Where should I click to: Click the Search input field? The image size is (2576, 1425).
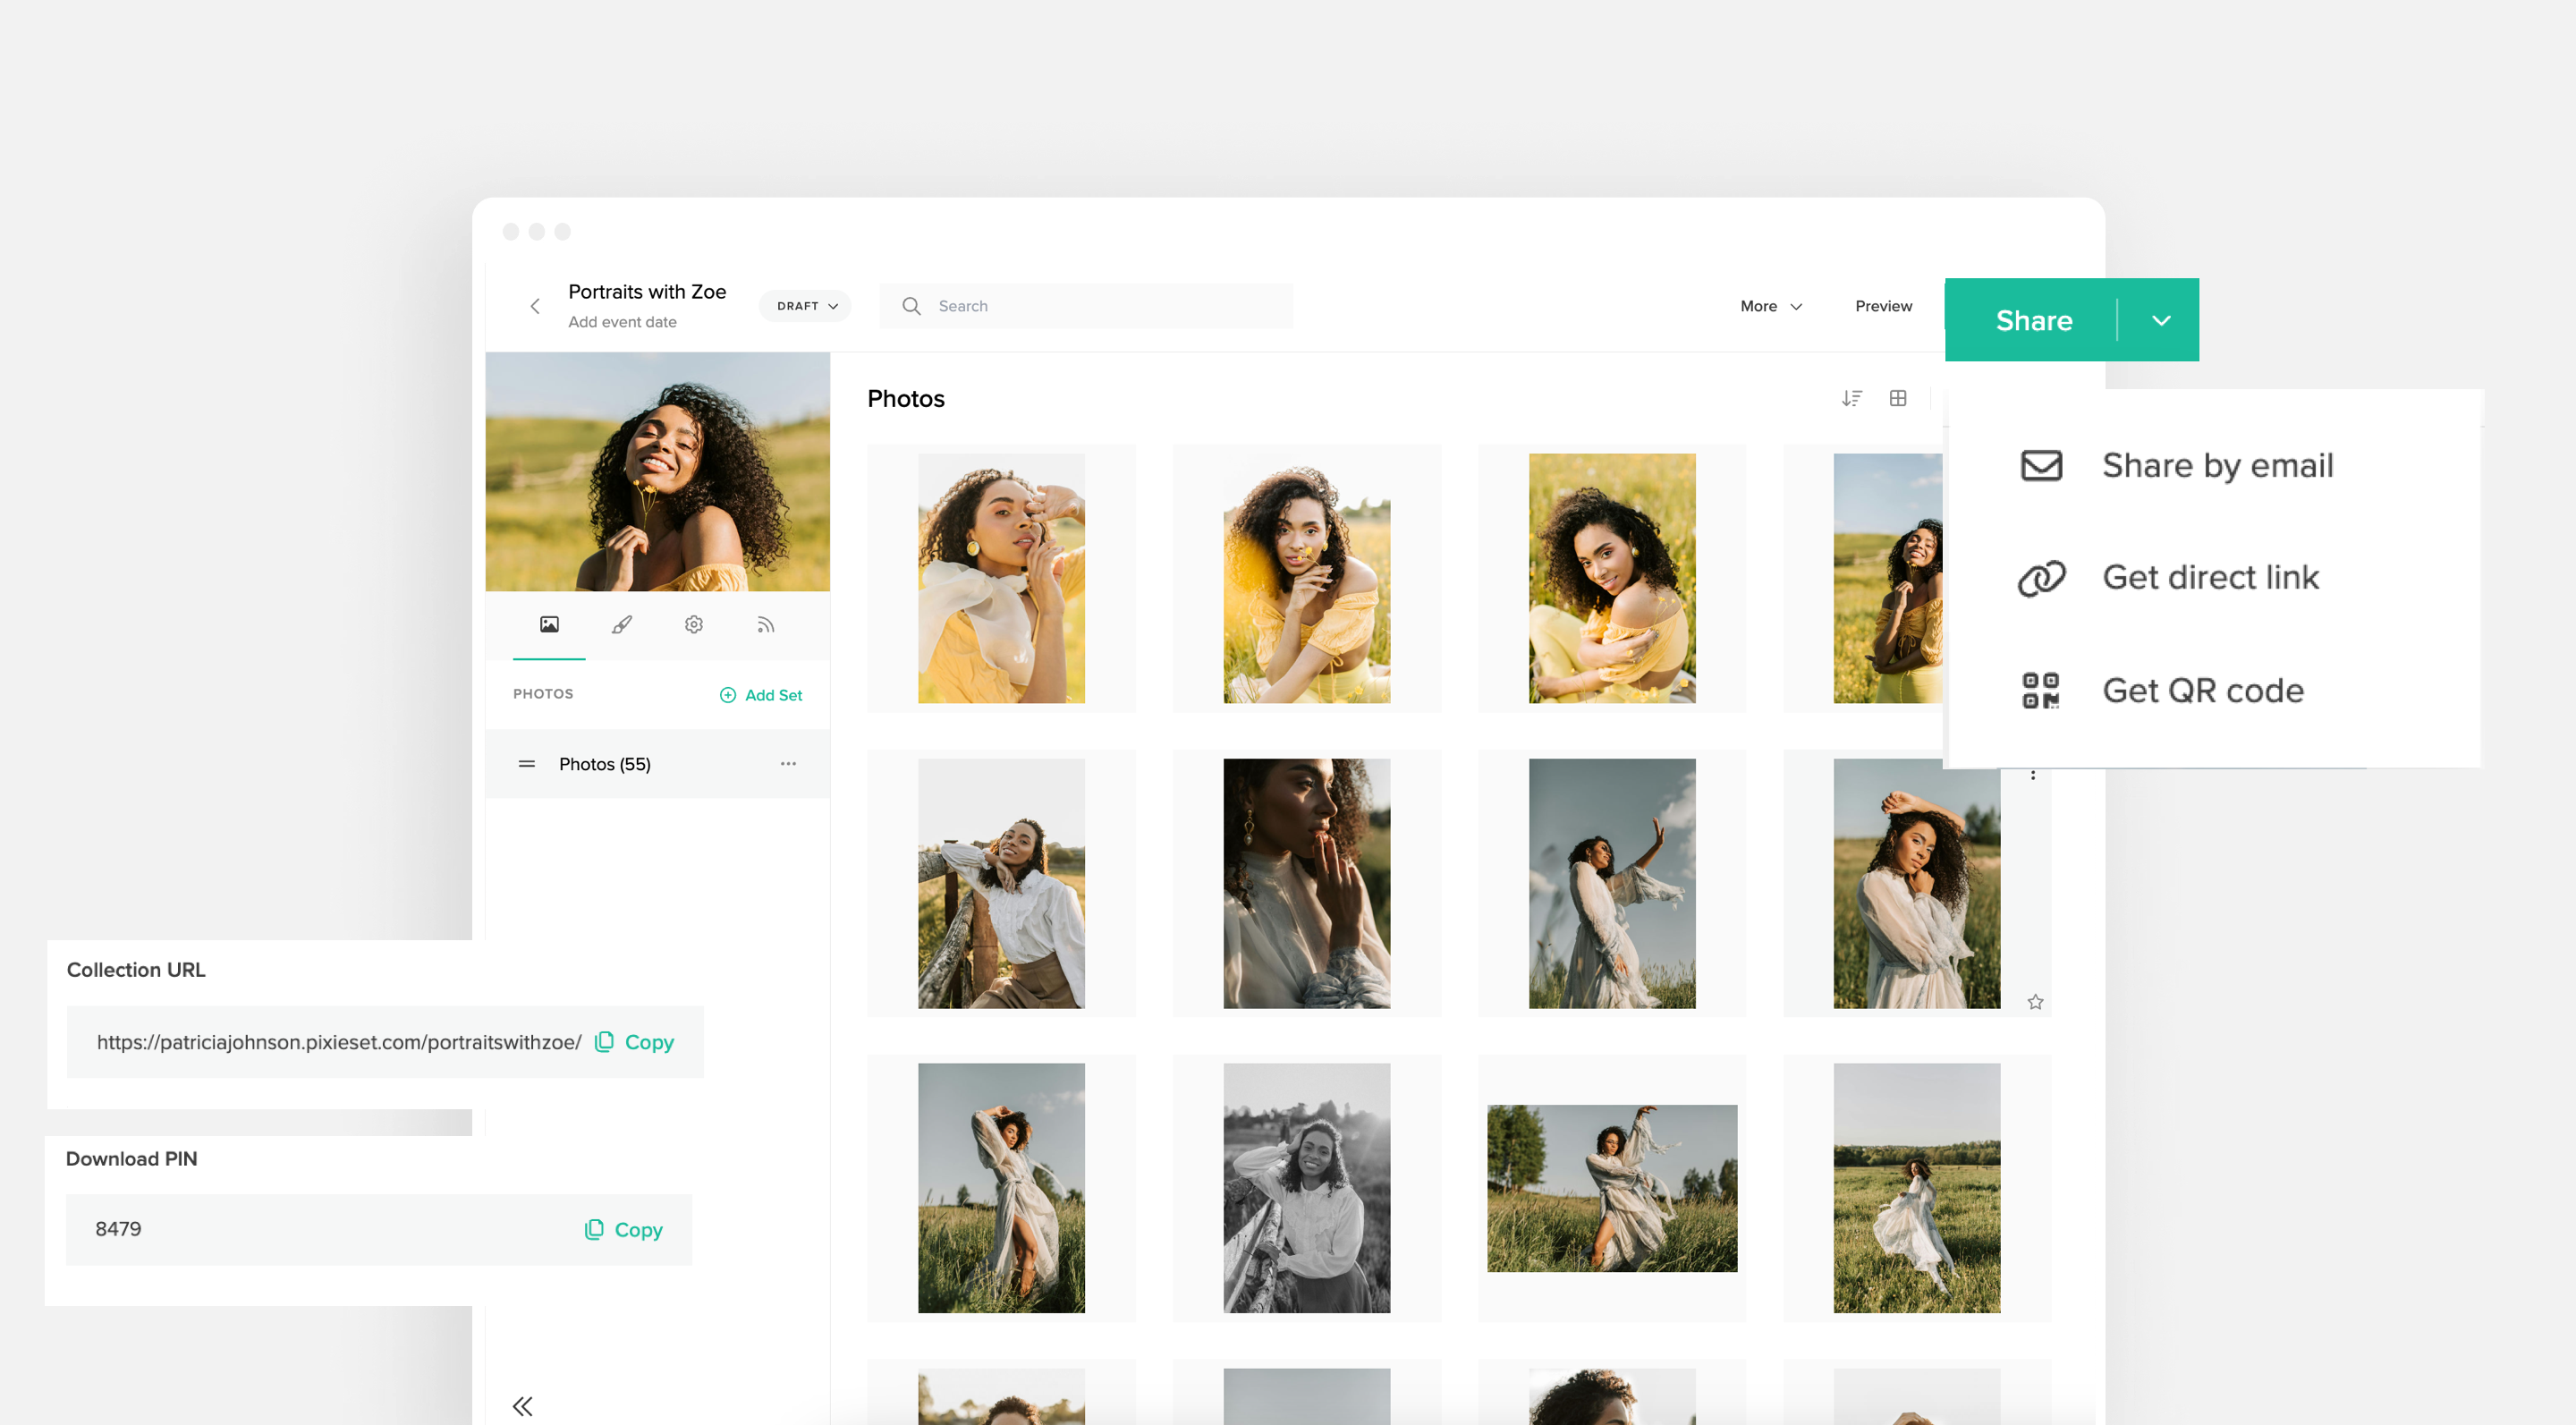point(1086,306)
